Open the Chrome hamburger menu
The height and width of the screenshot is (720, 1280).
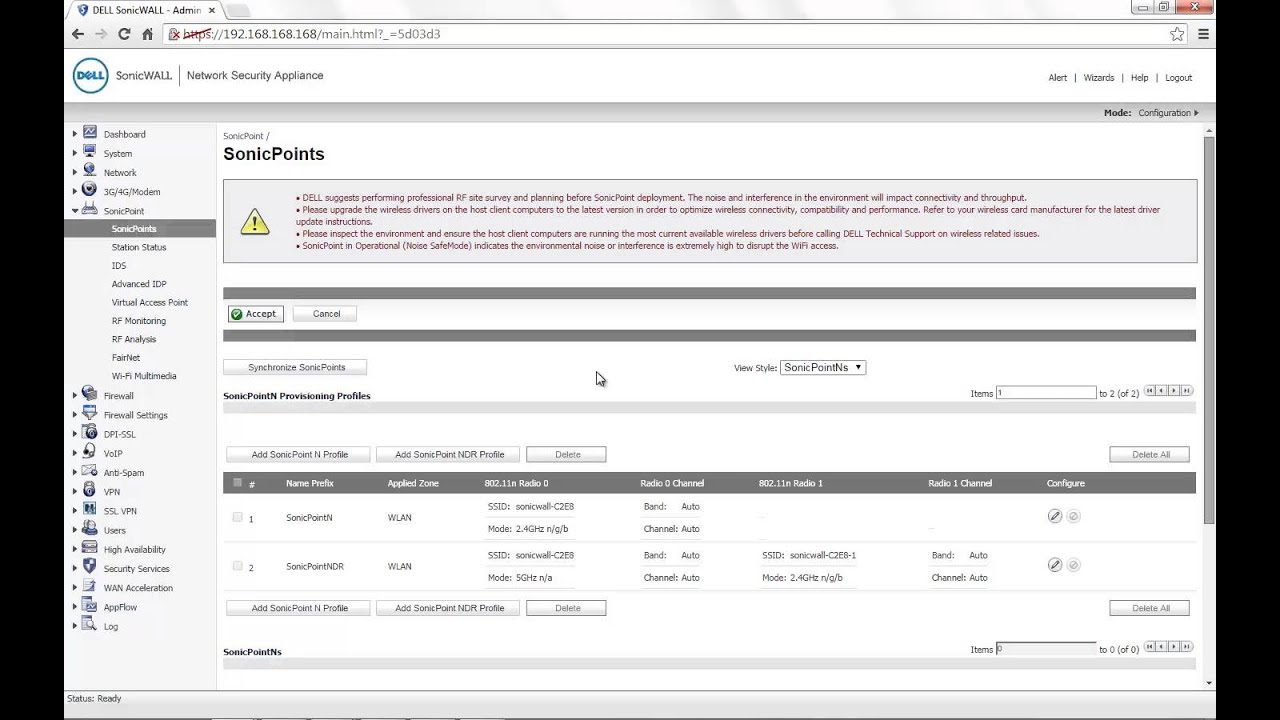(1203, 34)
